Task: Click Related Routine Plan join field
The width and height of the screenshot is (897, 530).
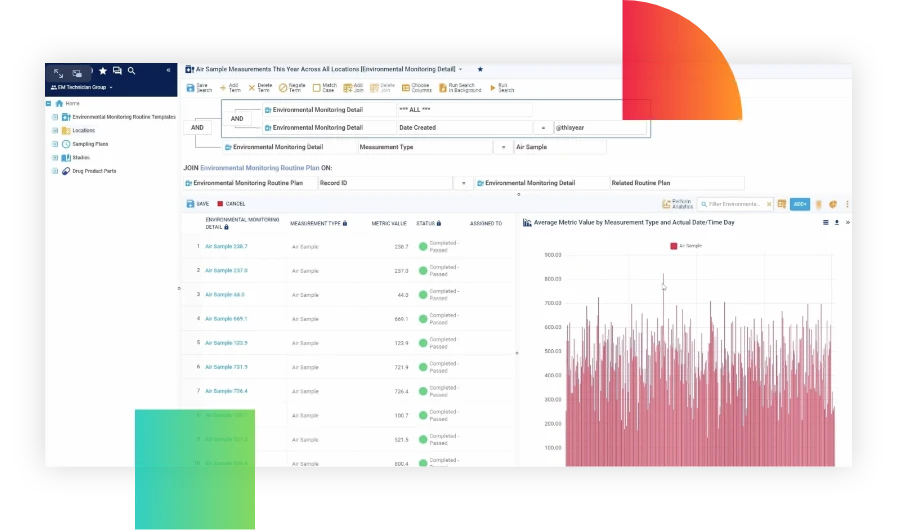Action: point(677,183)
